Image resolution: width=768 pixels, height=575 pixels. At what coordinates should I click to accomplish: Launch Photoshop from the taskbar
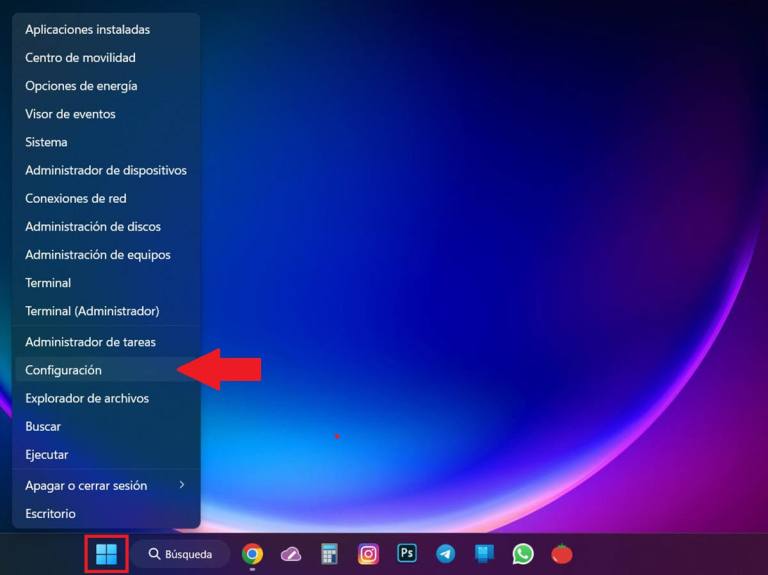(407, 553)
